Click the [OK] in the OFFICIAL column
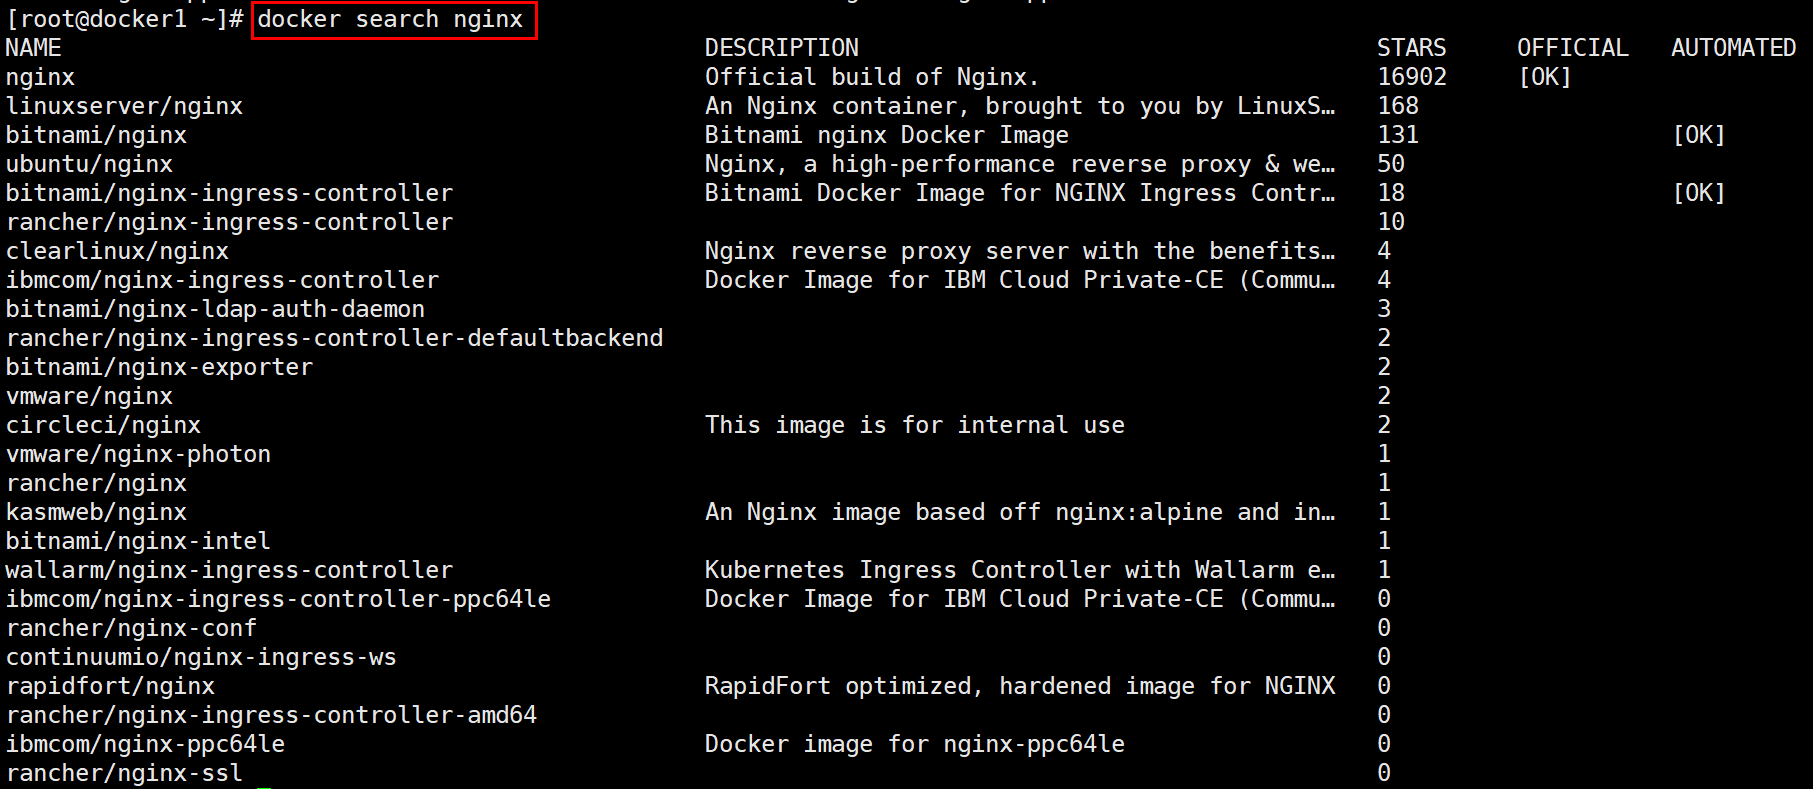The width and height of the screenshot is (1813, 789). (1544, 77)
